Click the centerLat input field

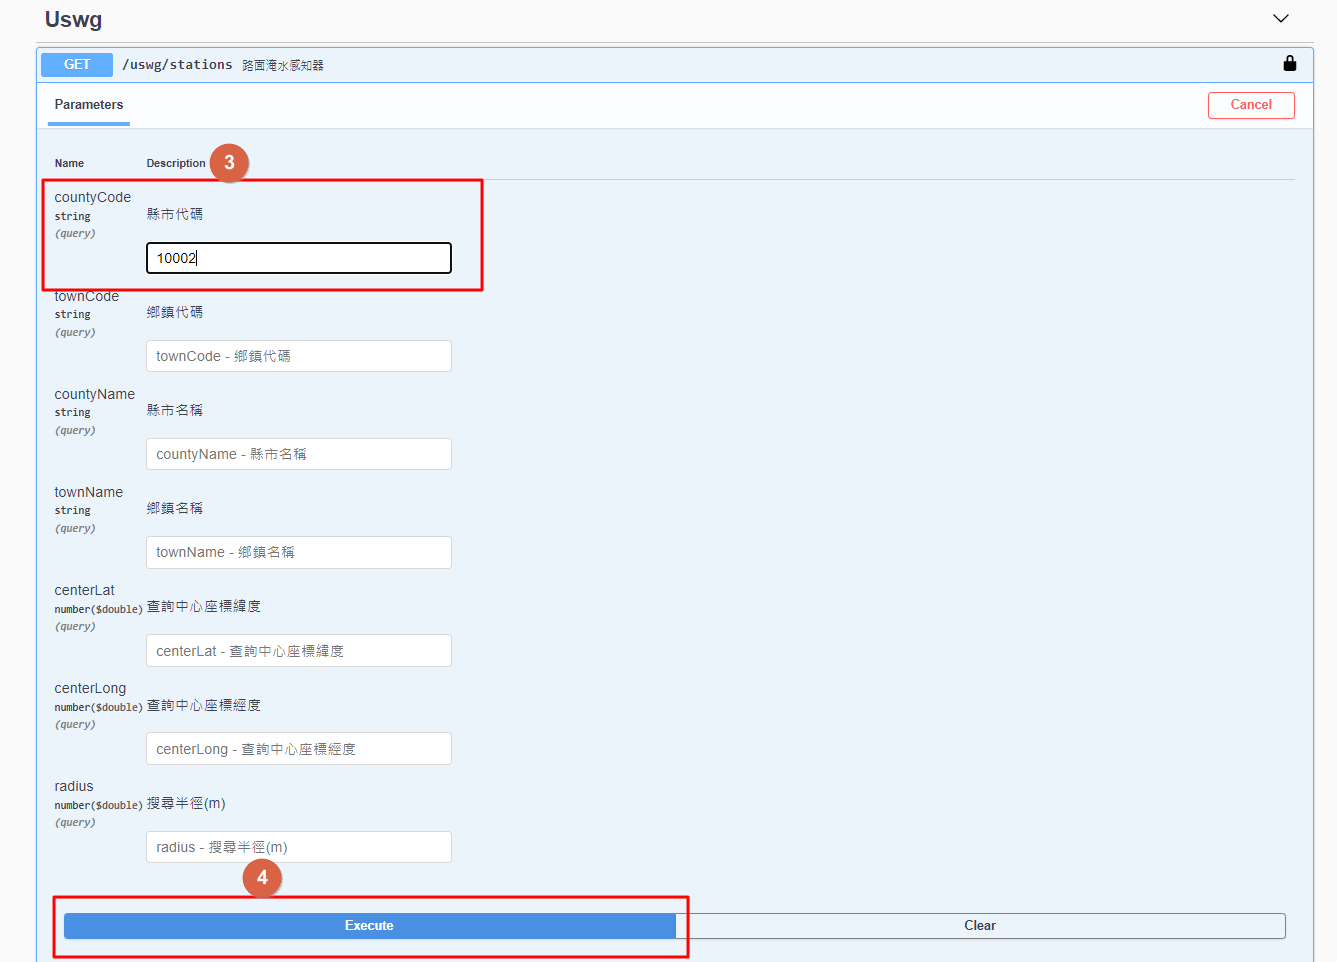pos(298,651)
